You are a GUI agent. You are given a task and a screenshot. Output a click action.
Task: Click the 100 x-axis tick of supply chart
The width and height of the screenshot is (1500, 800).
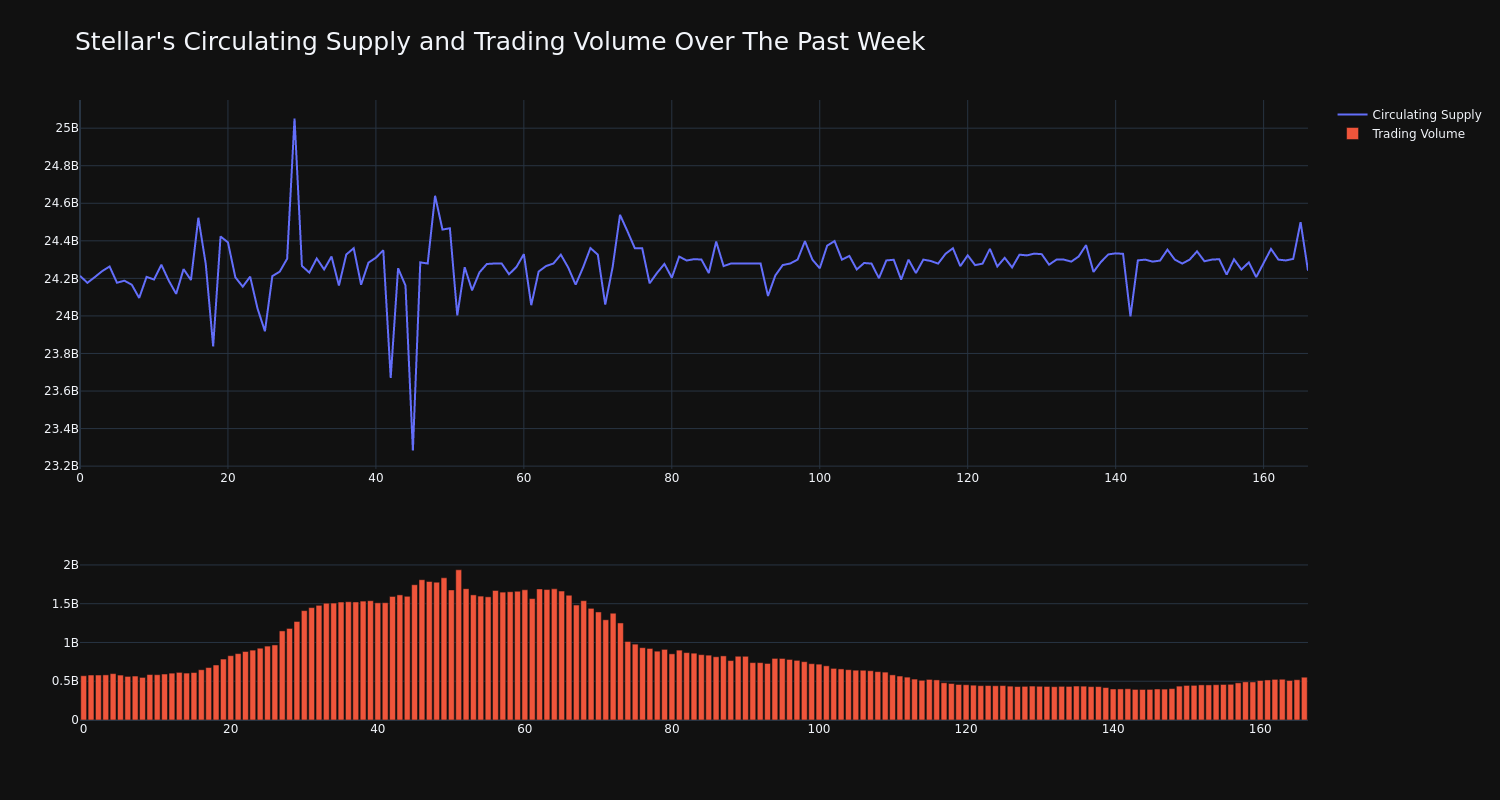tap(819, 478)
